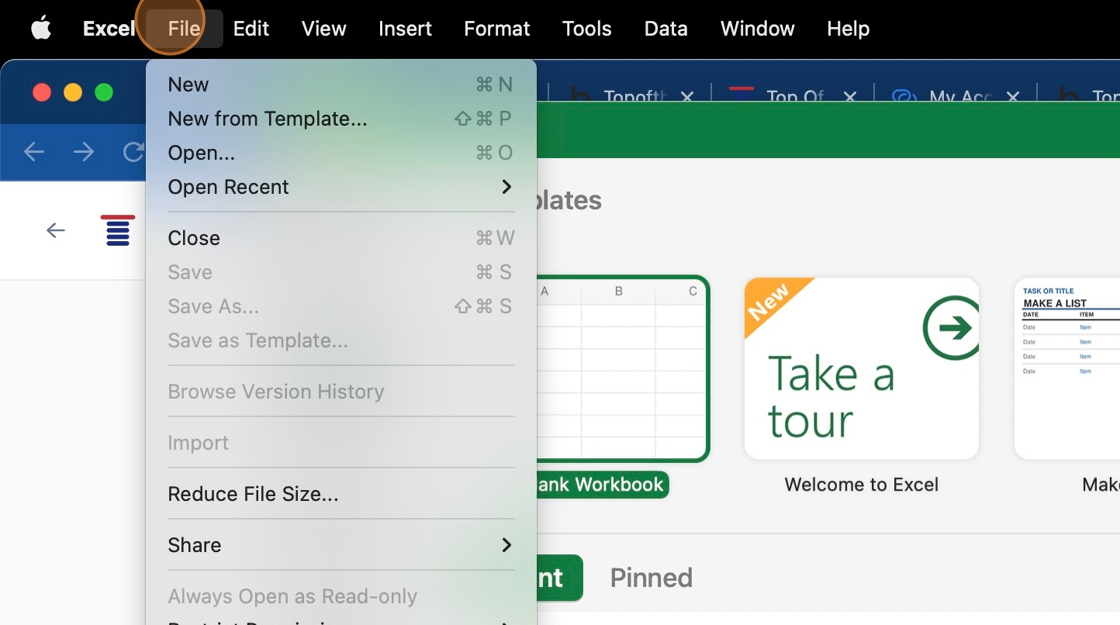Open the Window menu
The height and width of the screenshot is (625, 1120).
click(757, 29)
